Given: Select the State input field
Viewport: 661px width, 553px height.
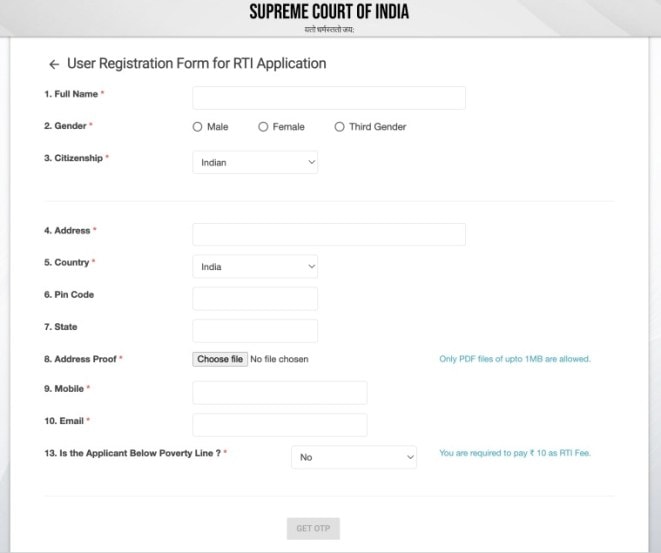Looking at the screenshot, I should (255, 331).
